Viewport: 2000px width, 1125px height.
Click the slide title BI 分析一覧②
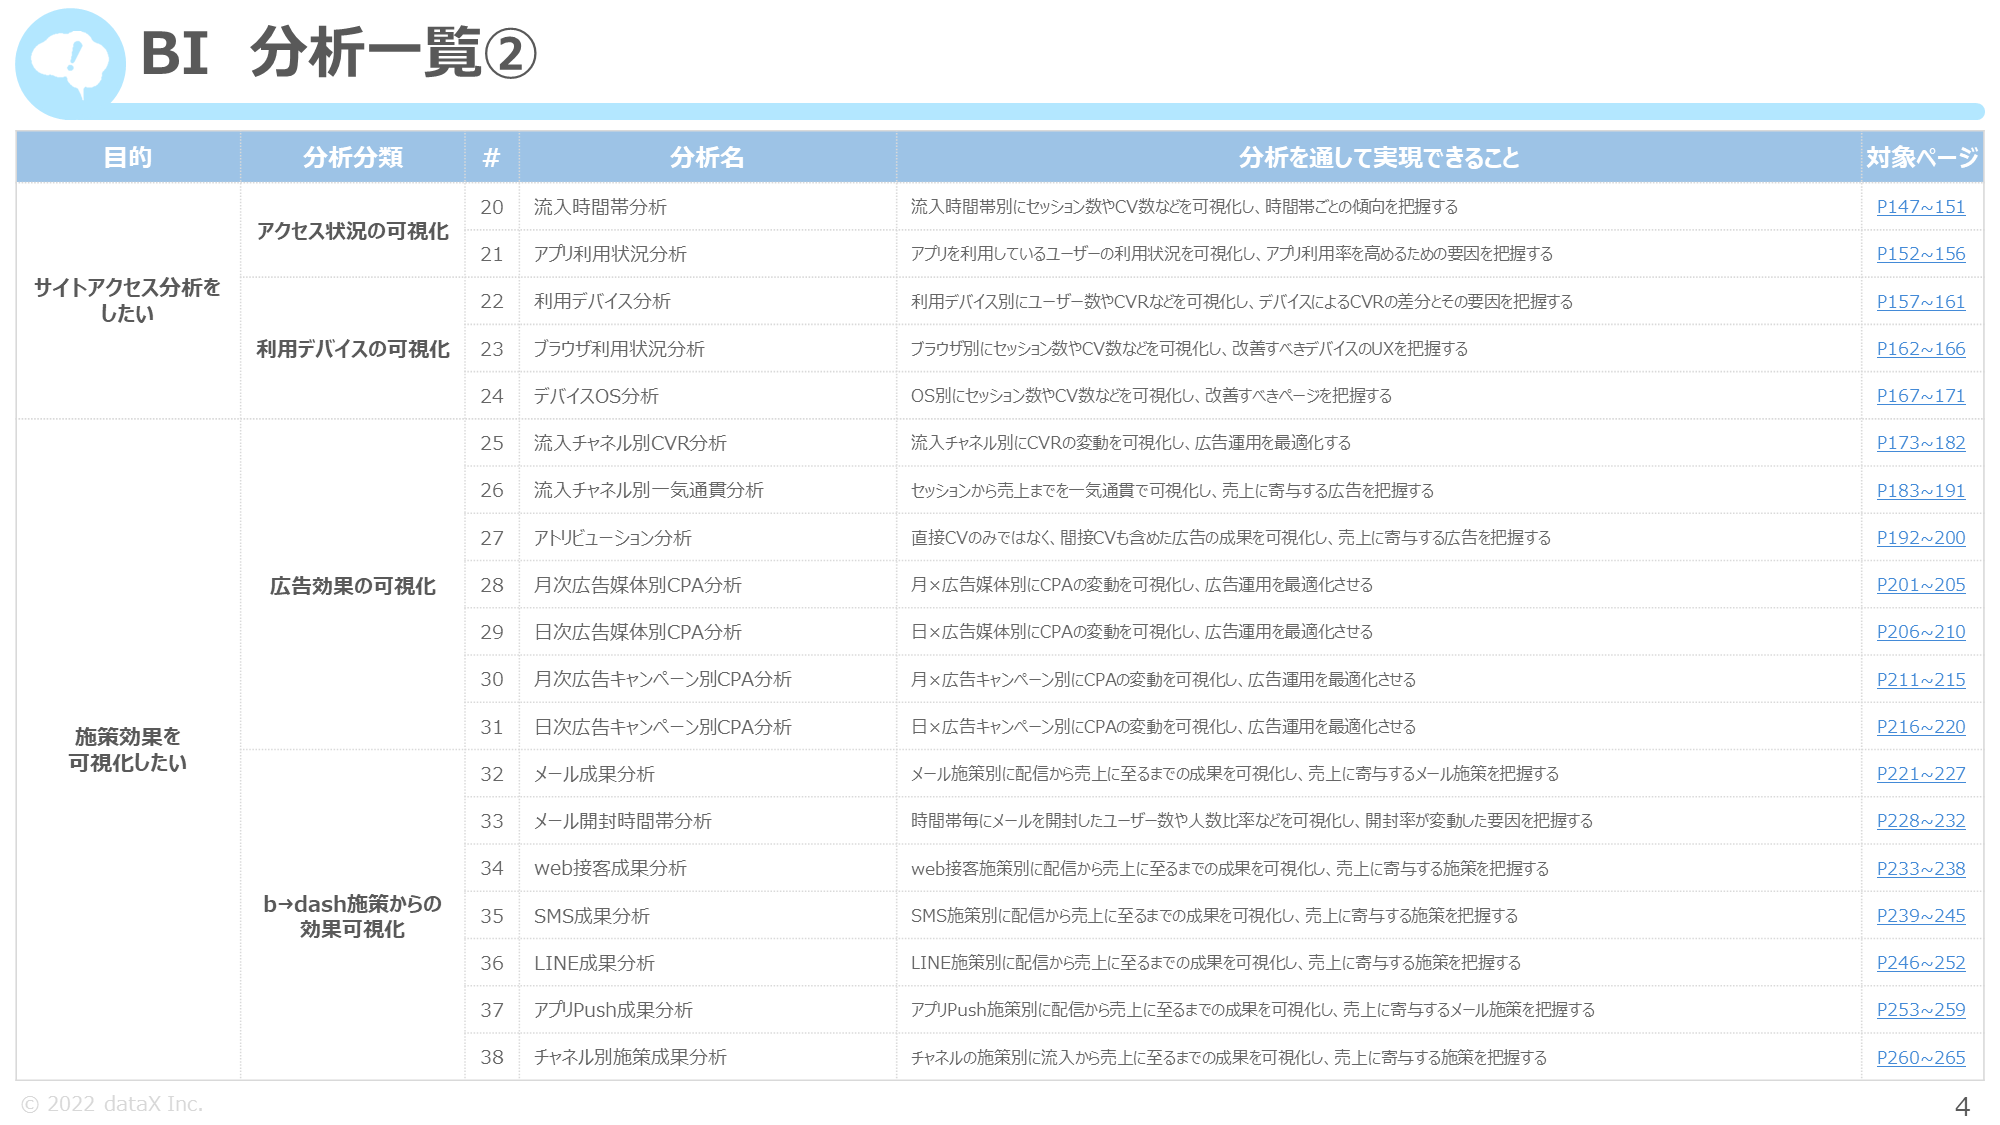(339, 53)
